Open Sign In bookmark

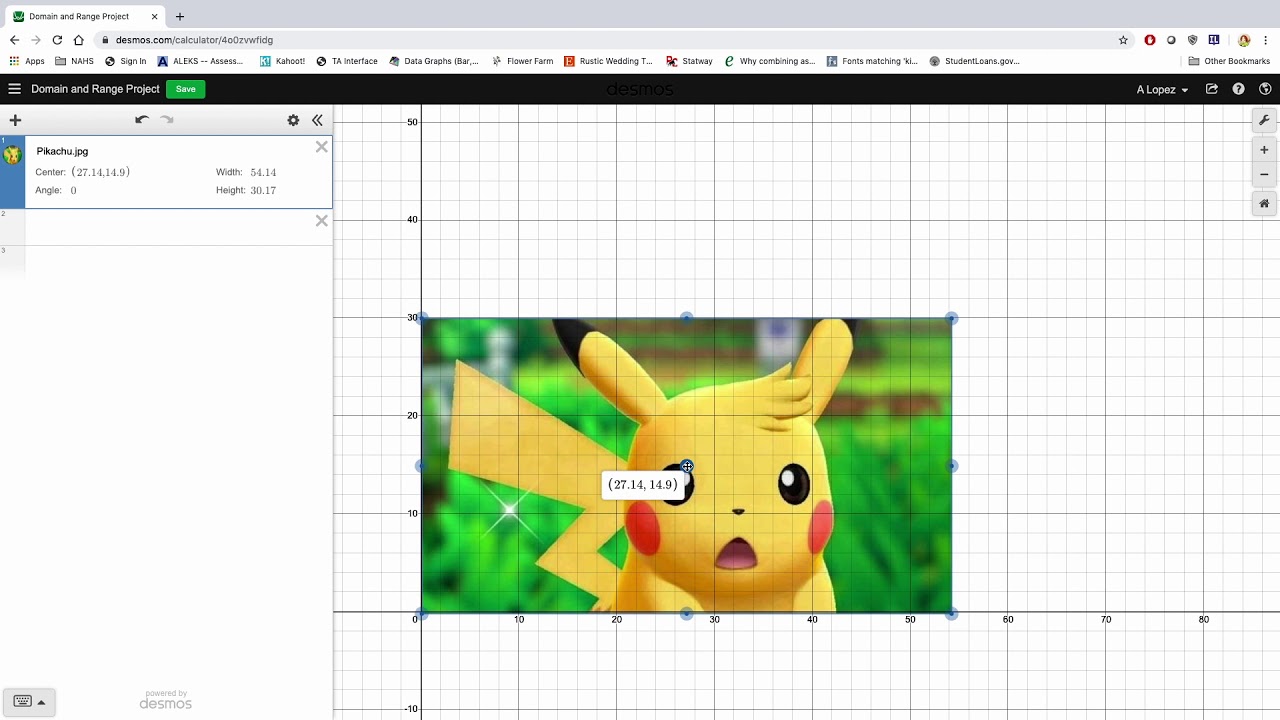point(125,61)
